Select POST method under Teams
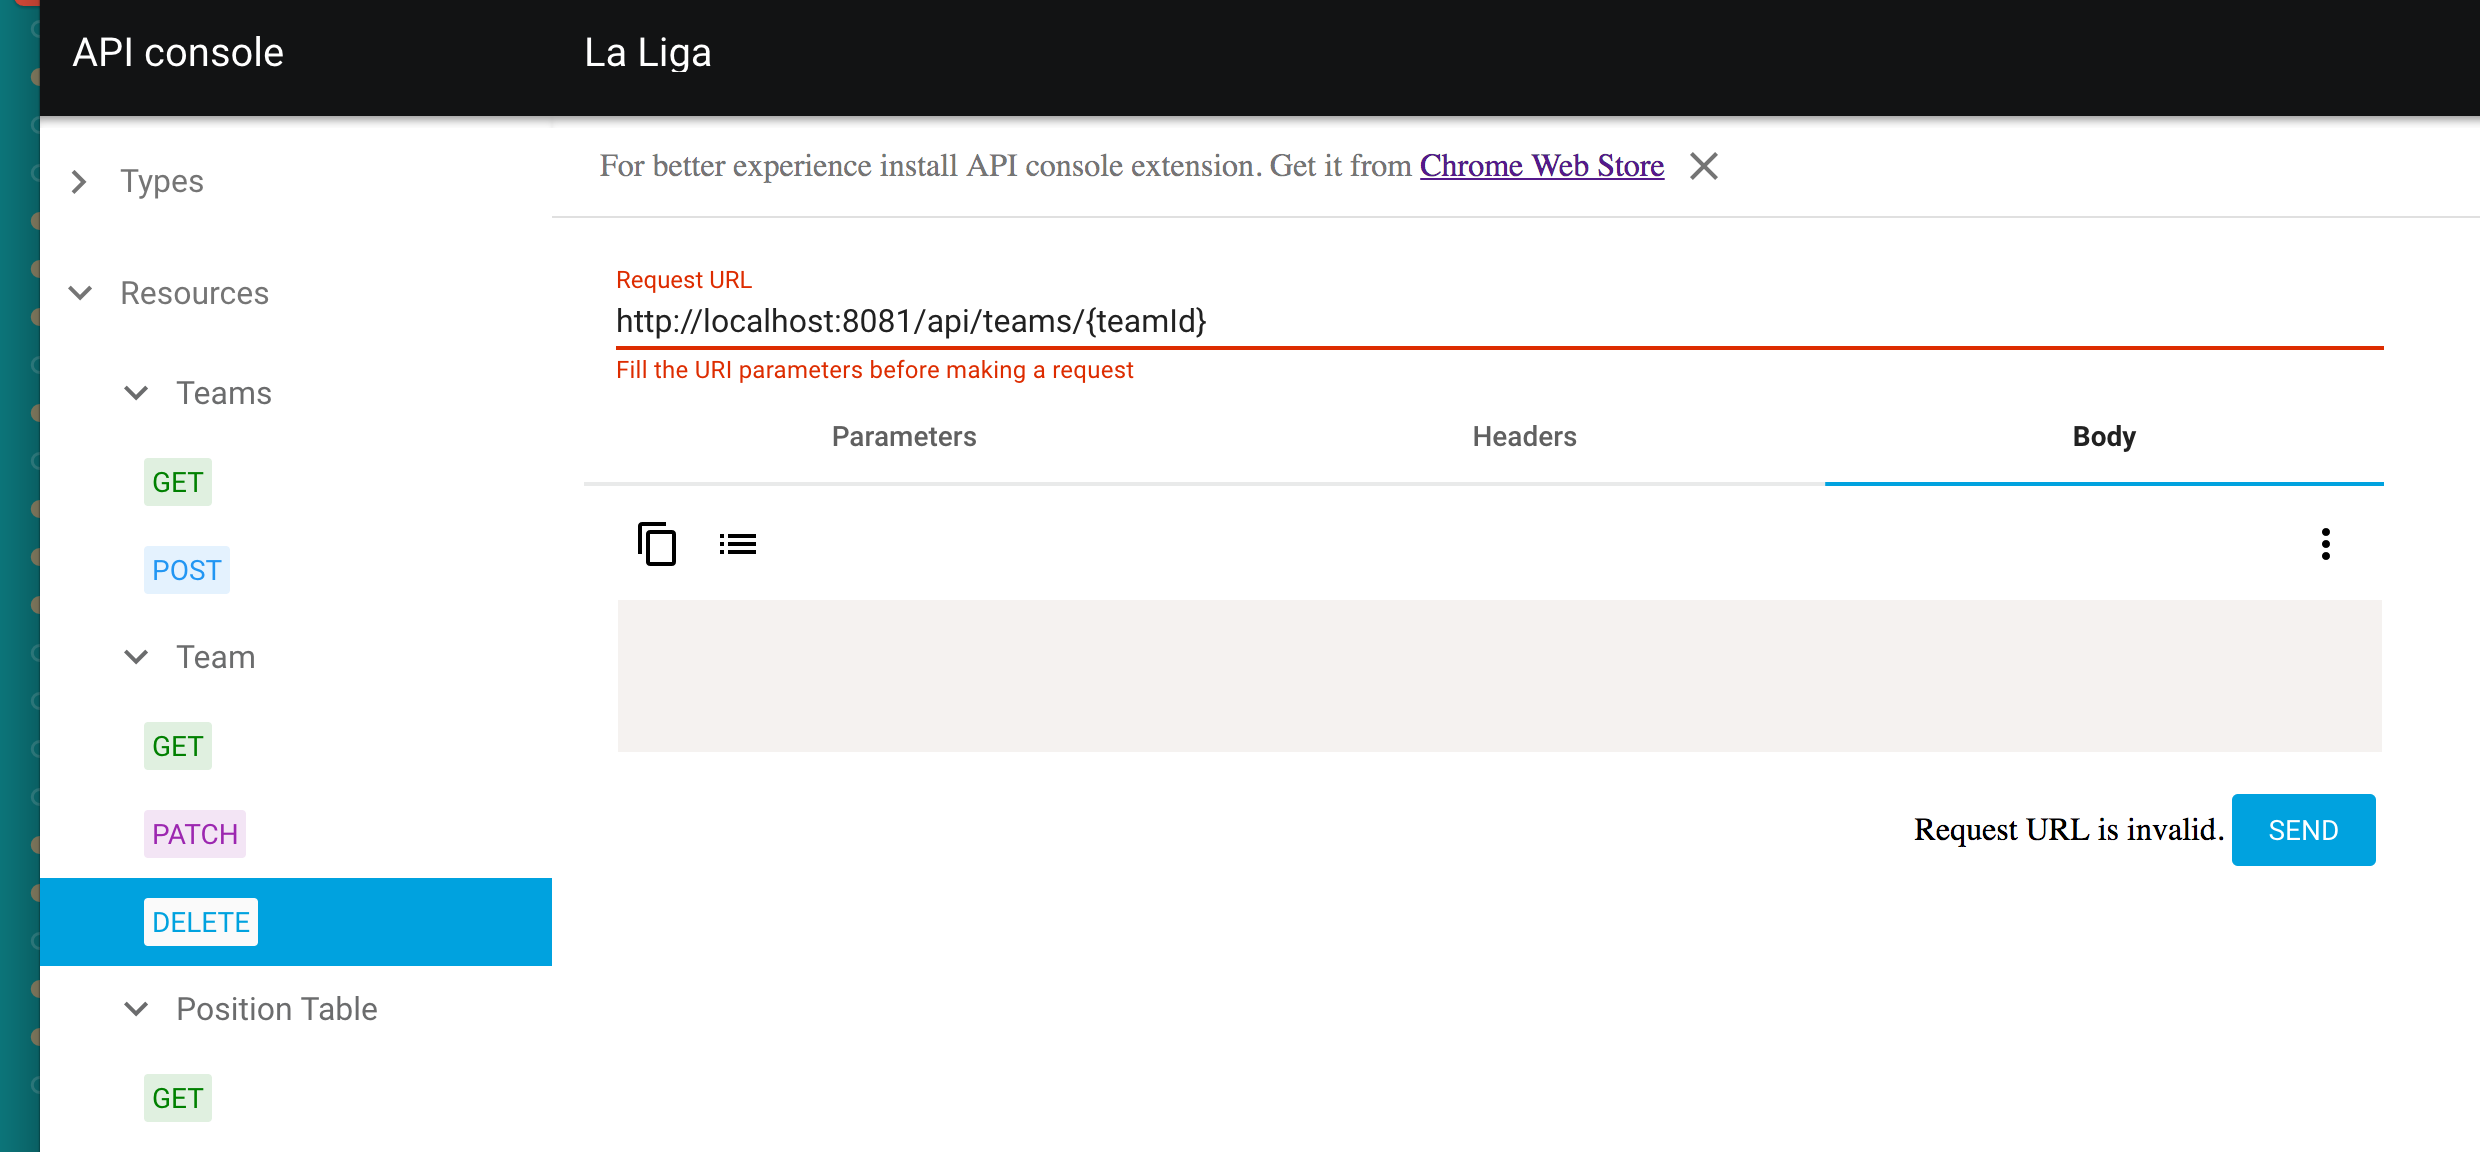2480x1152 pixels. coord(186,569)
